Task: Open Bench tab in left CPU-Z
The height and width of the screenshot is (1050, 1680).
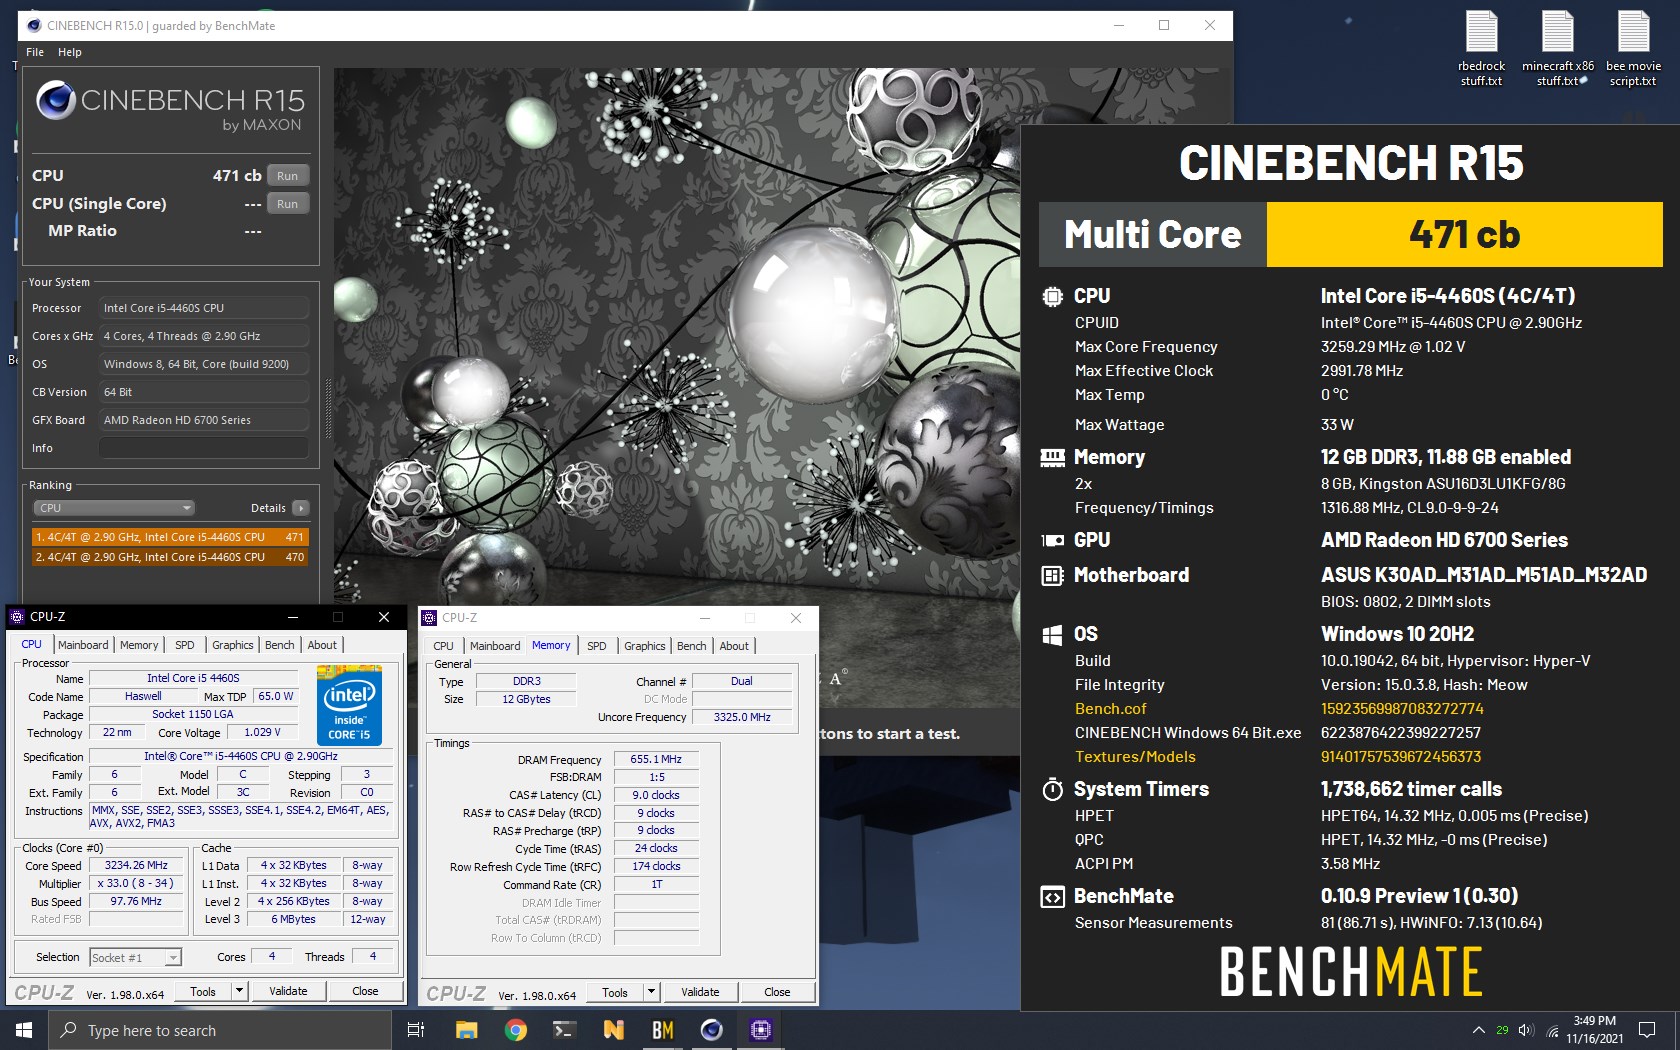Action: tap(280, 645)
